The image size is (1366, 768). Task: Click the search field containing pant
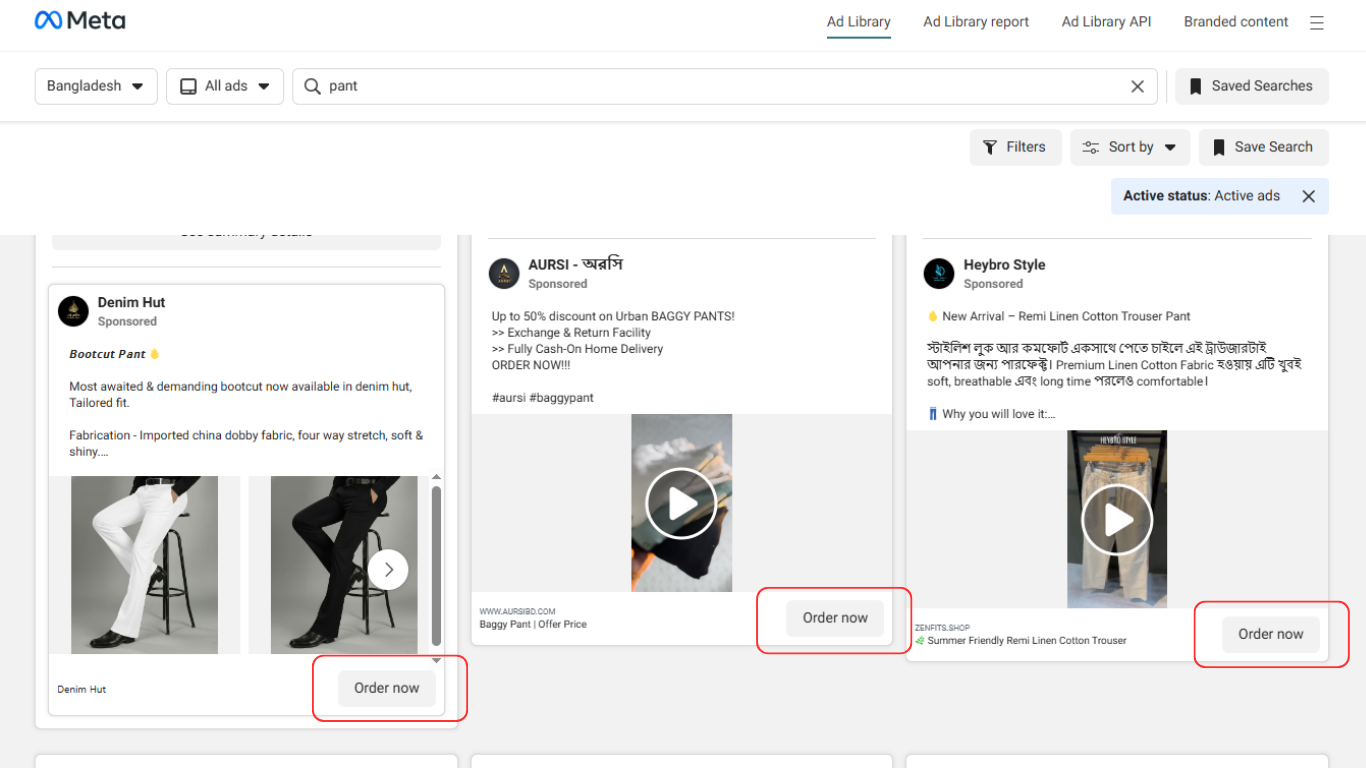(720, 87)
